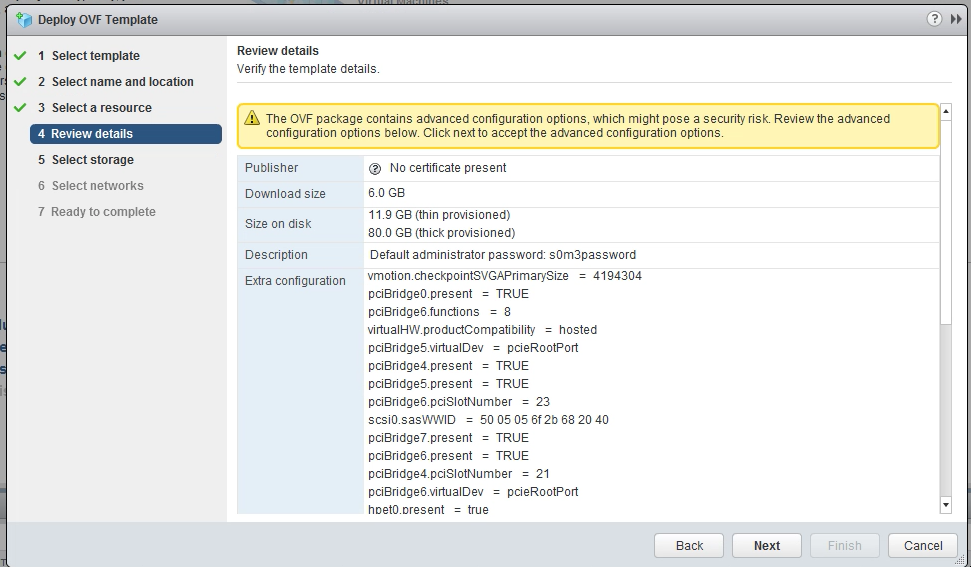Click the help question mark icon
The height and width of the screenshot is (567, 971).
tap(934, 19)
